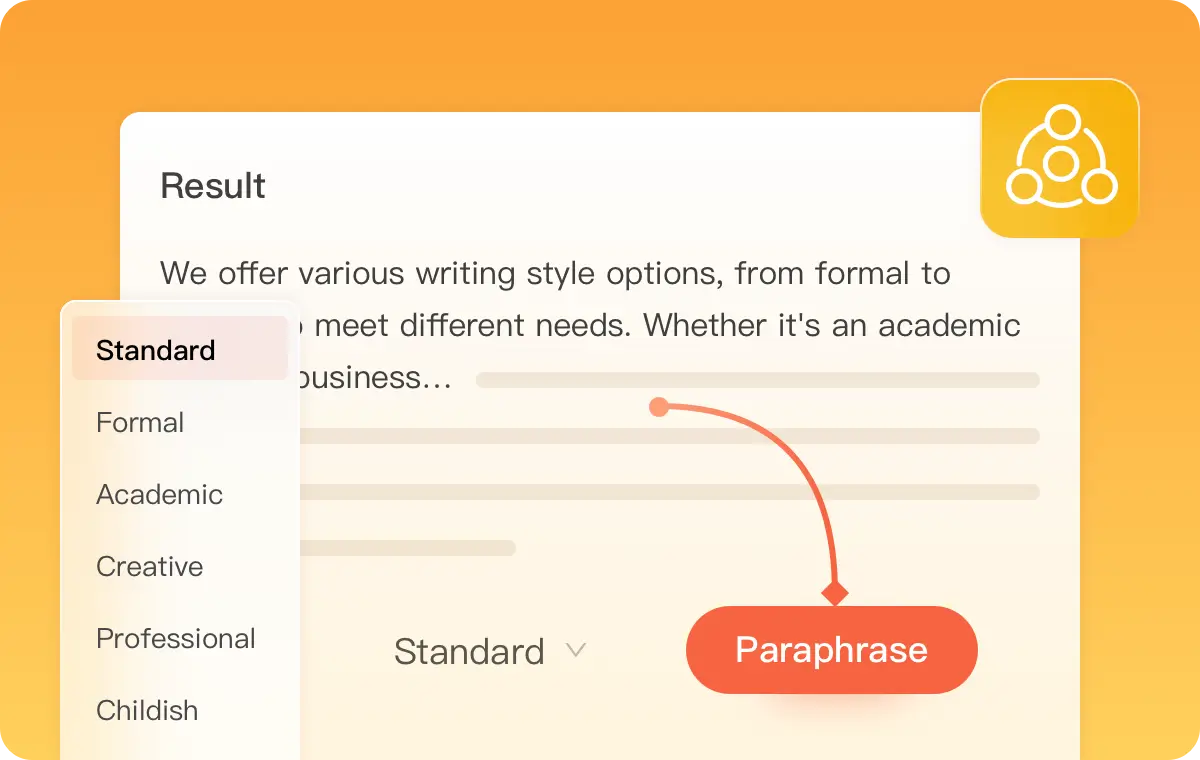Click the "meet different needs" result line

[x=660, y=325]
